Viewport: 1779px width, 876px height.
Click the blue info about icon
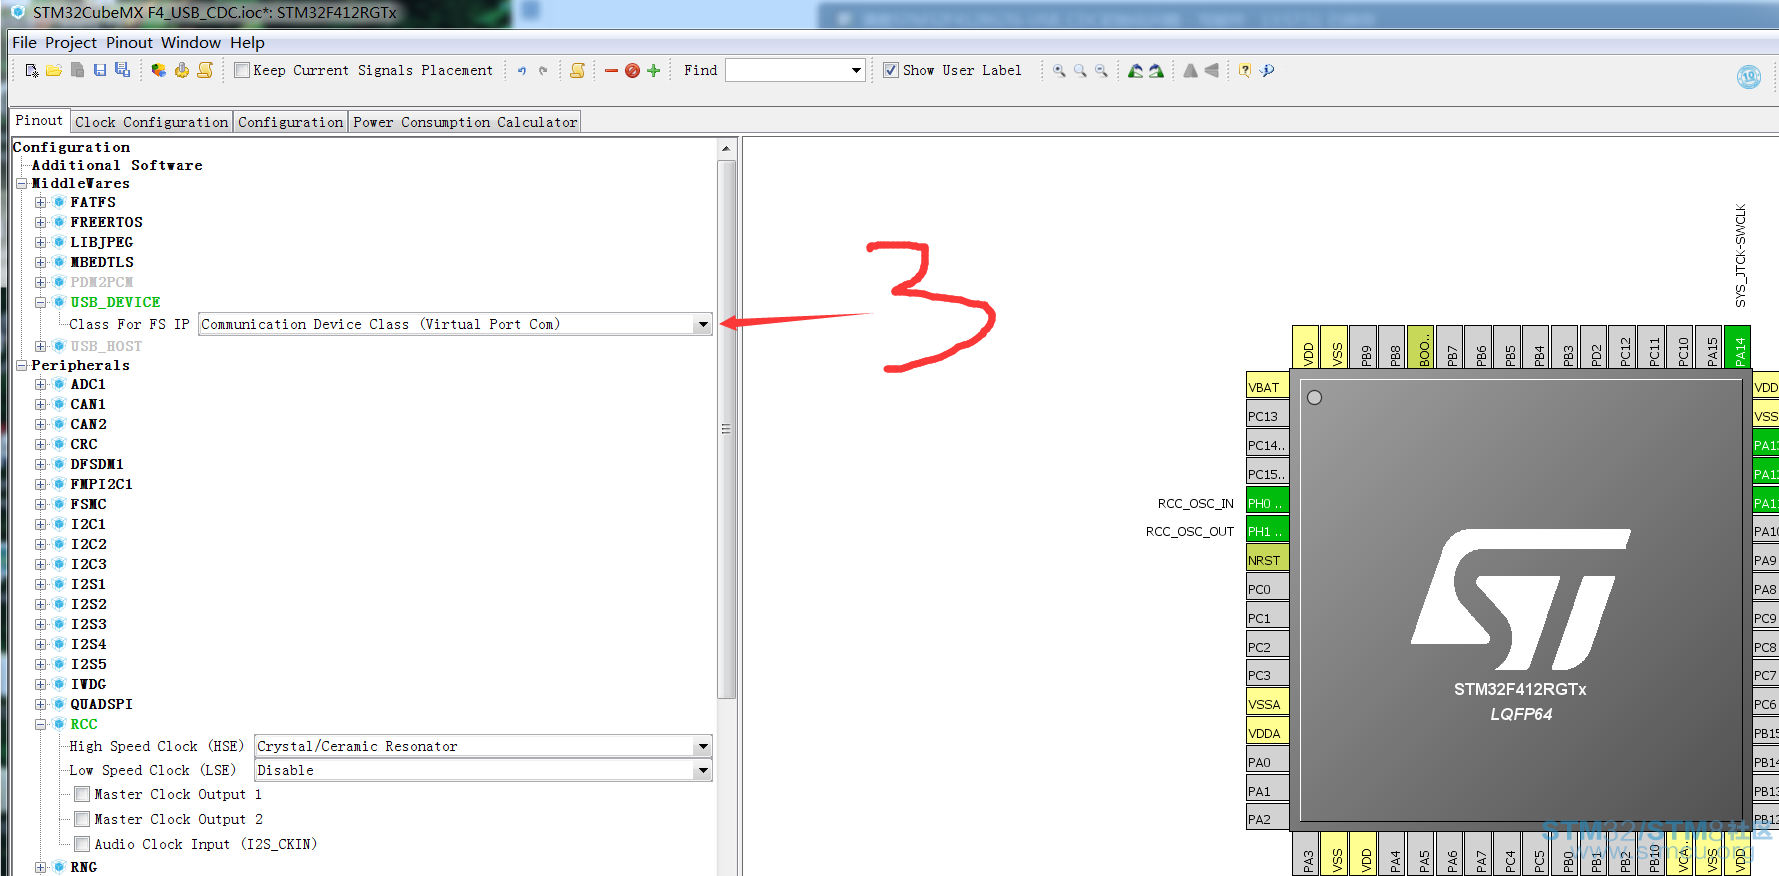tap(1267, 71)
